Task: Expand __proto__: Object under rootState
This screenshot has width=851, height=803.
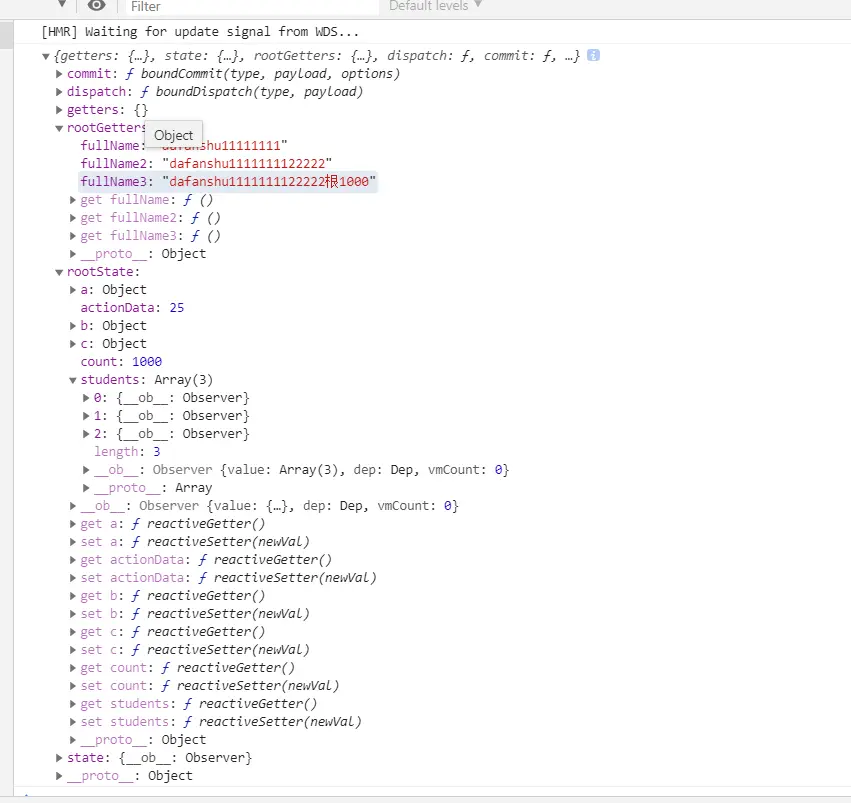Action: 73,740
